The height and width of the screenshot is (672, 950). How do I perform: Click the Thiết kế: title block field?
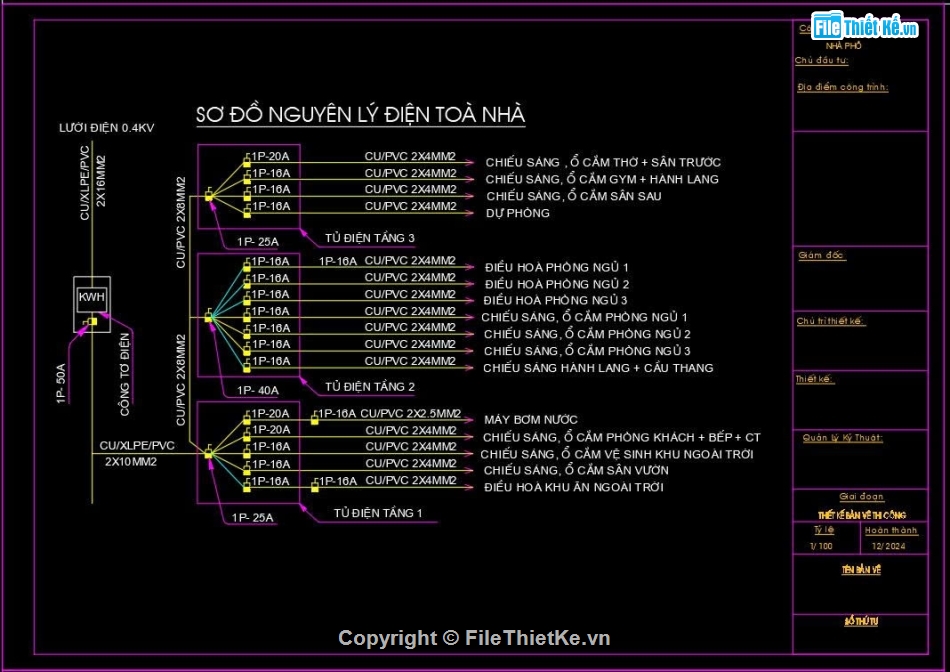click(x=815, y=379)
